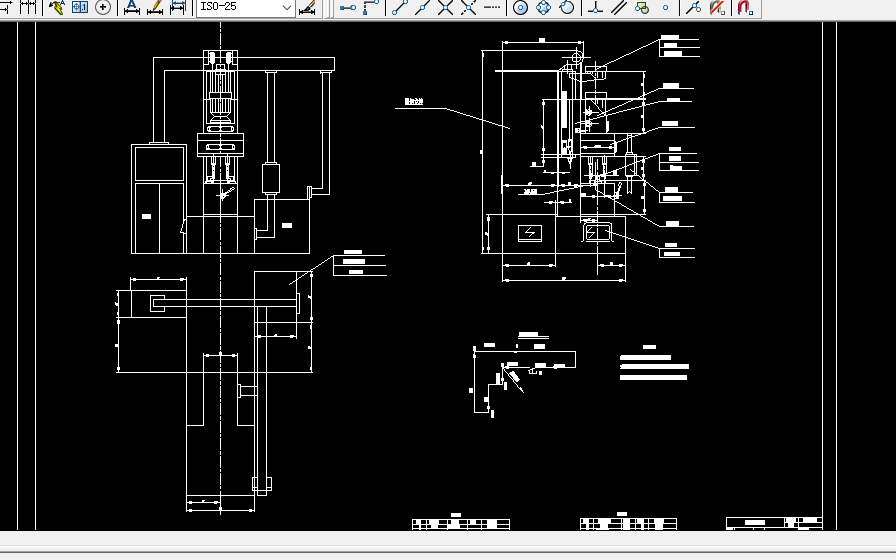
Task: Select Snap to Quadrant
Action: 543,7
